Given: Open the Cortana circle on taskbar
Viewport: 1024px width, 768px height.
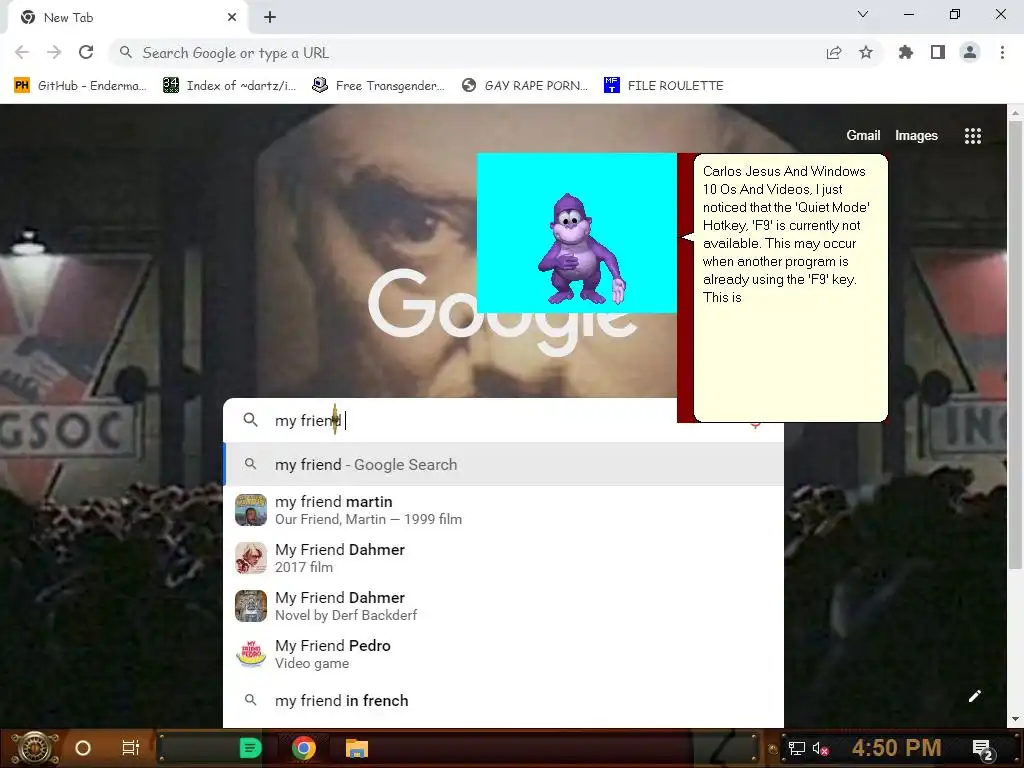Looking at the screenshot, I should (x=83, y=748).
